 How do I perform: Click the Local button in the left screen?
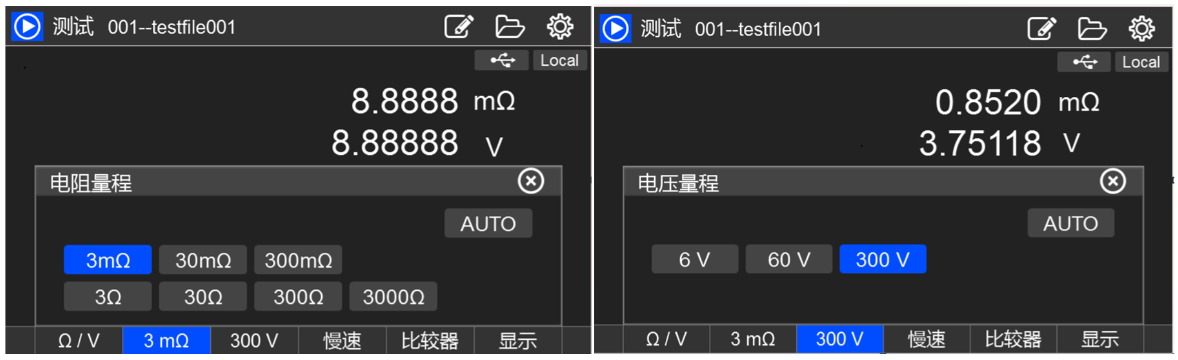560,61
